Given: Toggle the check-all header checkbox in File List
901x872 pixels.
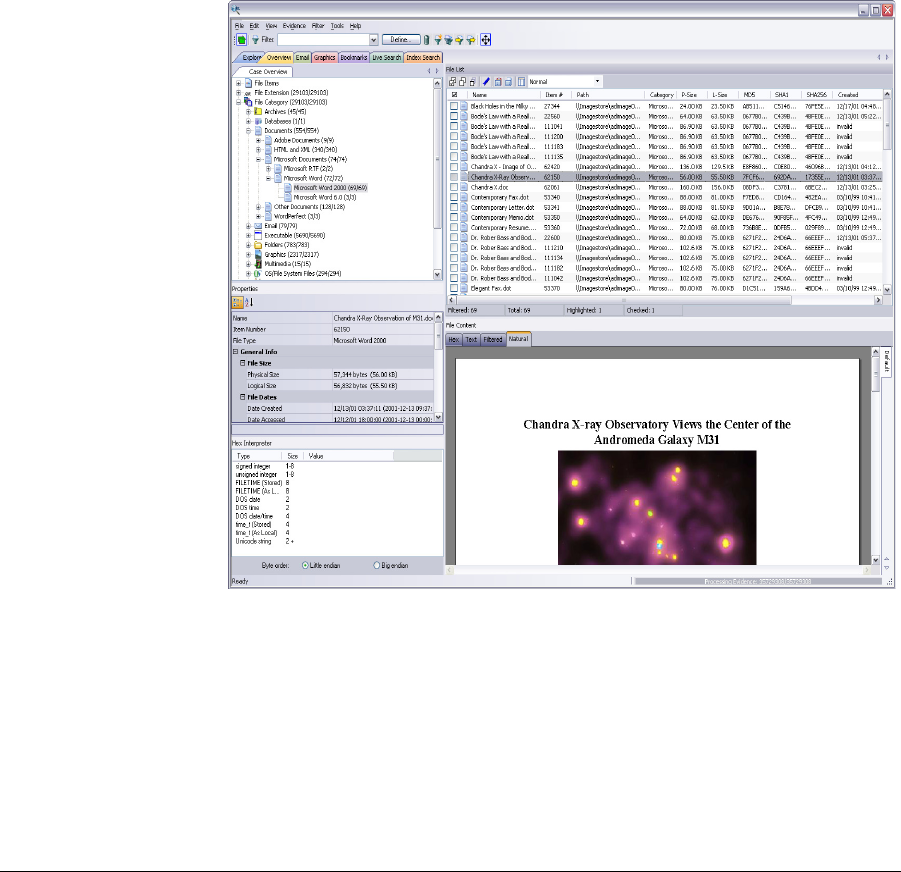Looking at the screenshot, I should point(455,95).
